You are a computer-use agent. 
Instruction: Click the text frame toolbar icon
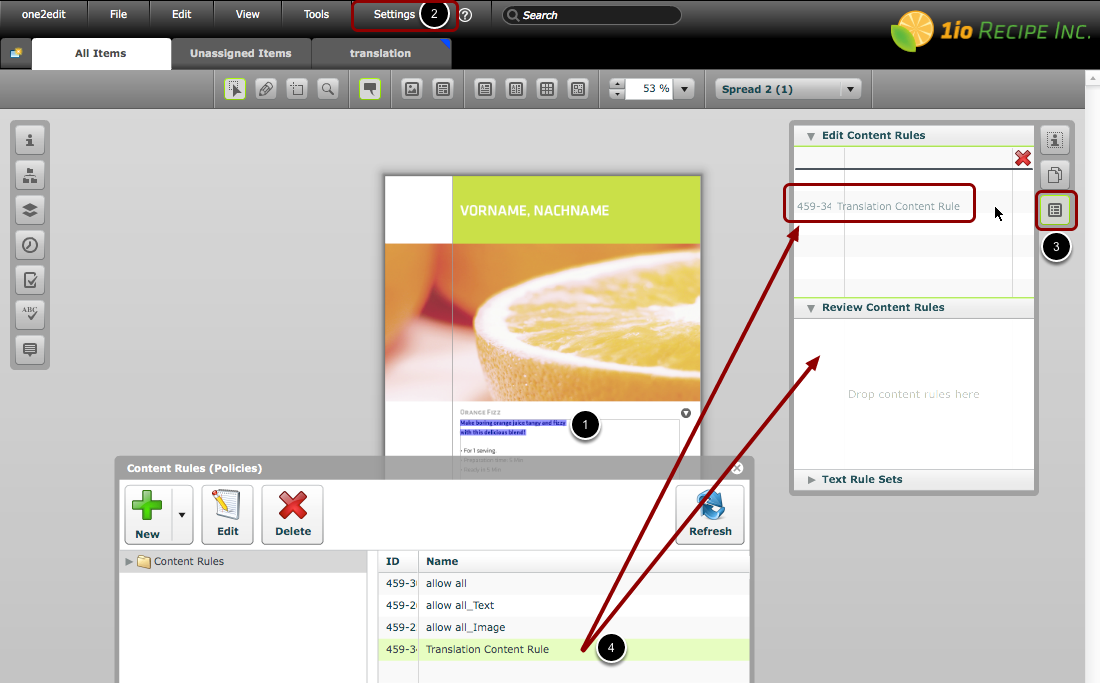pos(443,89)
